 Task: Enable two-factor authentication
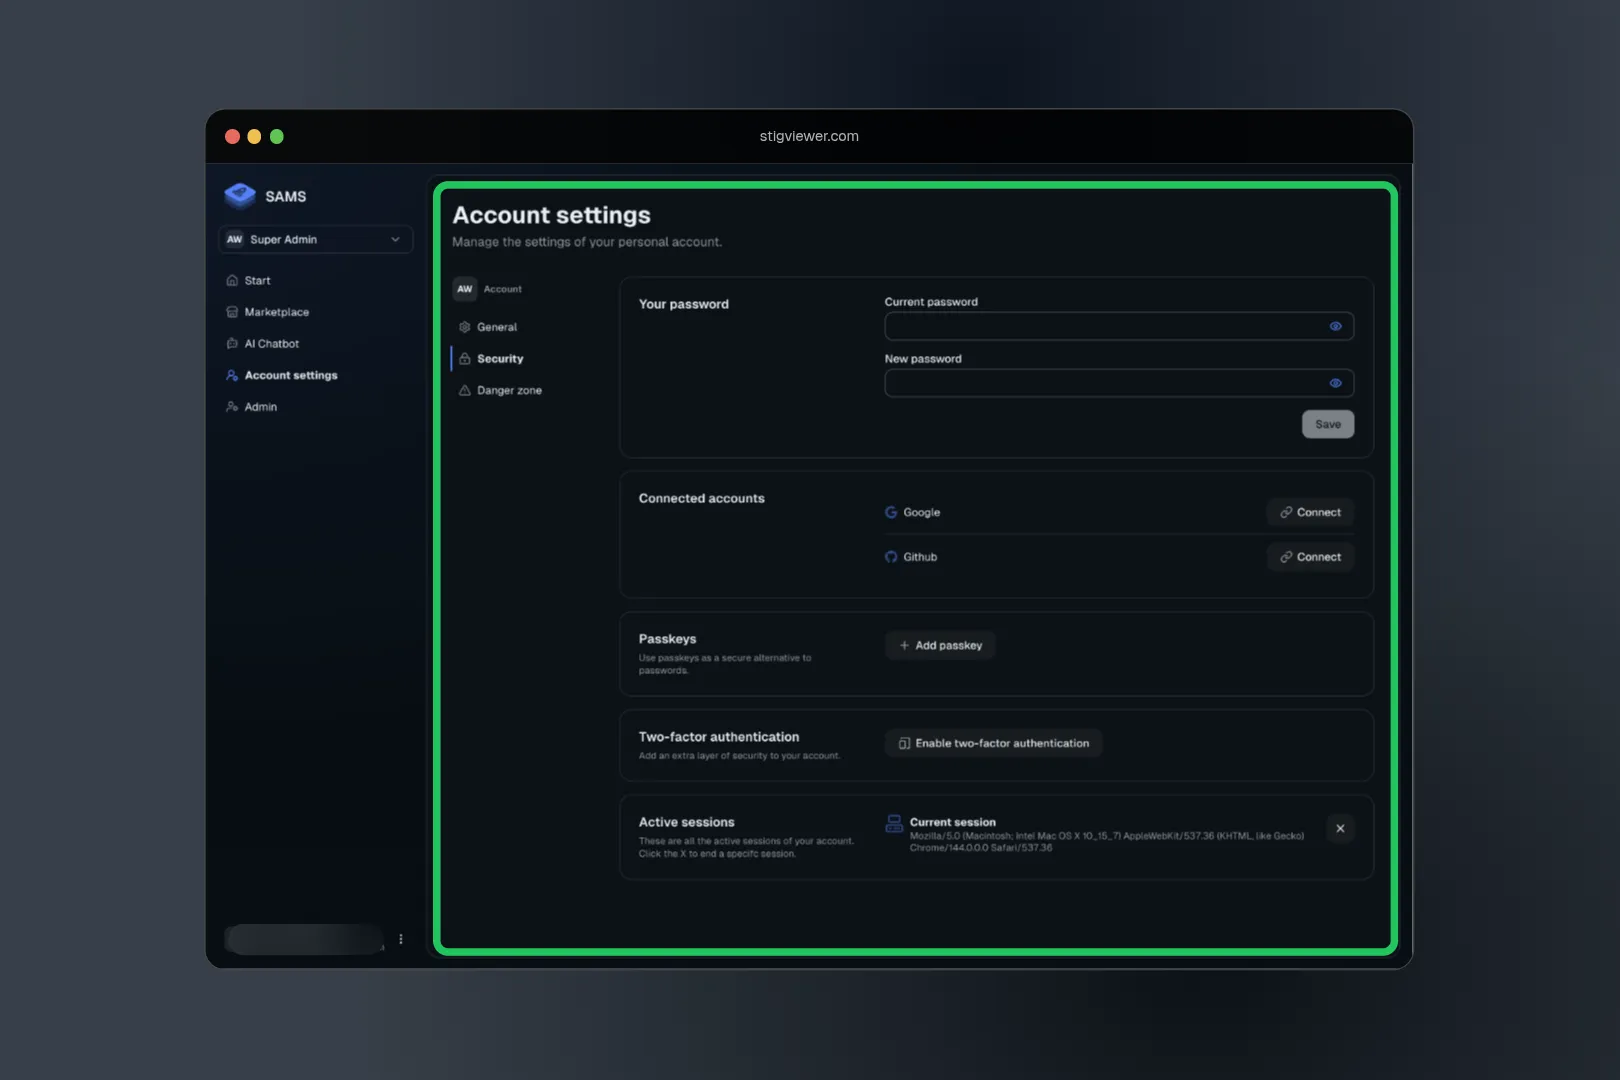click(992, 743)
